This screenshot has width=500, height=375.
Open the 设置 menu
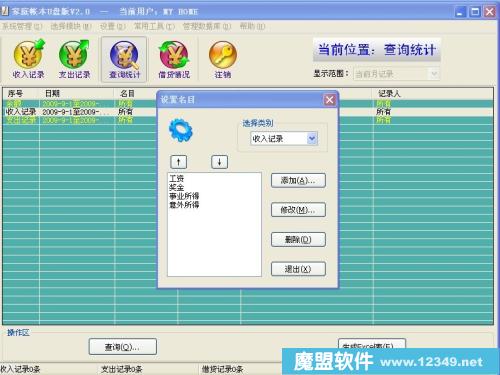pos(113,26)
